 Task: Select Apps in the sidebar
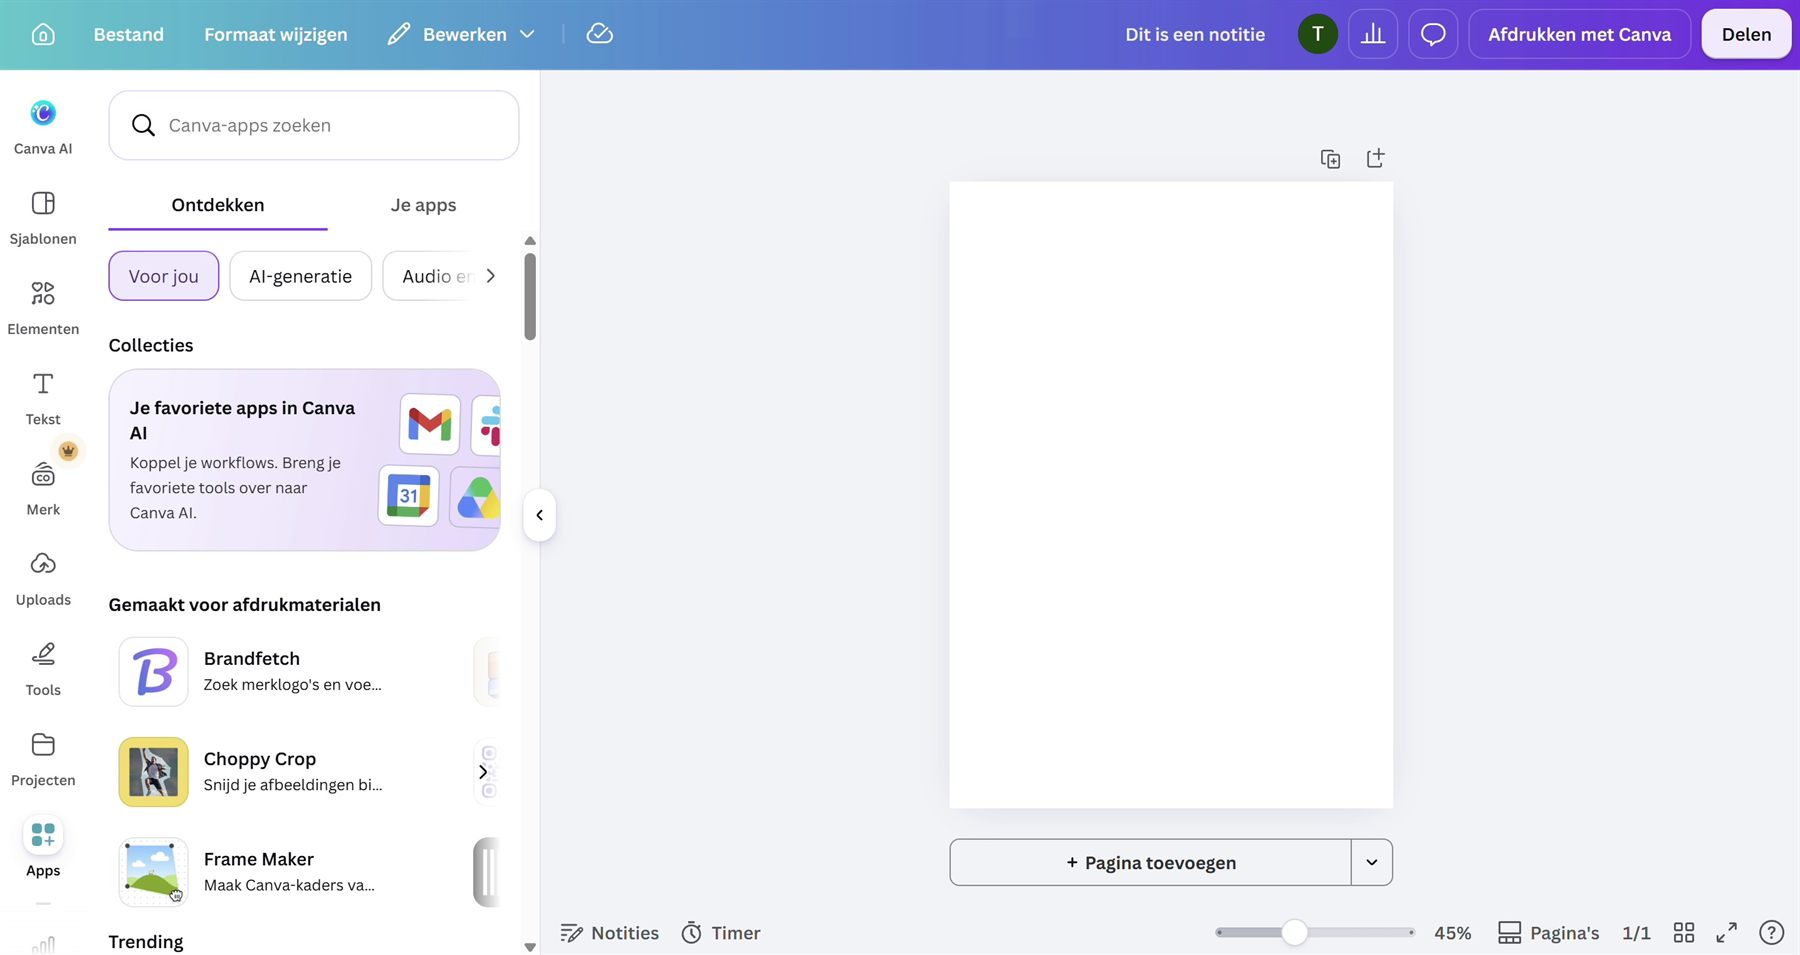point(43,848)
